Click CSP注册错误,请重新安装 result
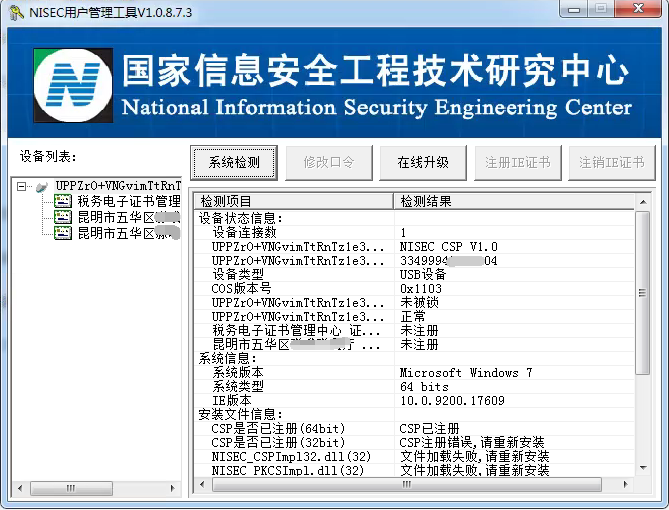This screenshot has width=669, height=510. 472,443
